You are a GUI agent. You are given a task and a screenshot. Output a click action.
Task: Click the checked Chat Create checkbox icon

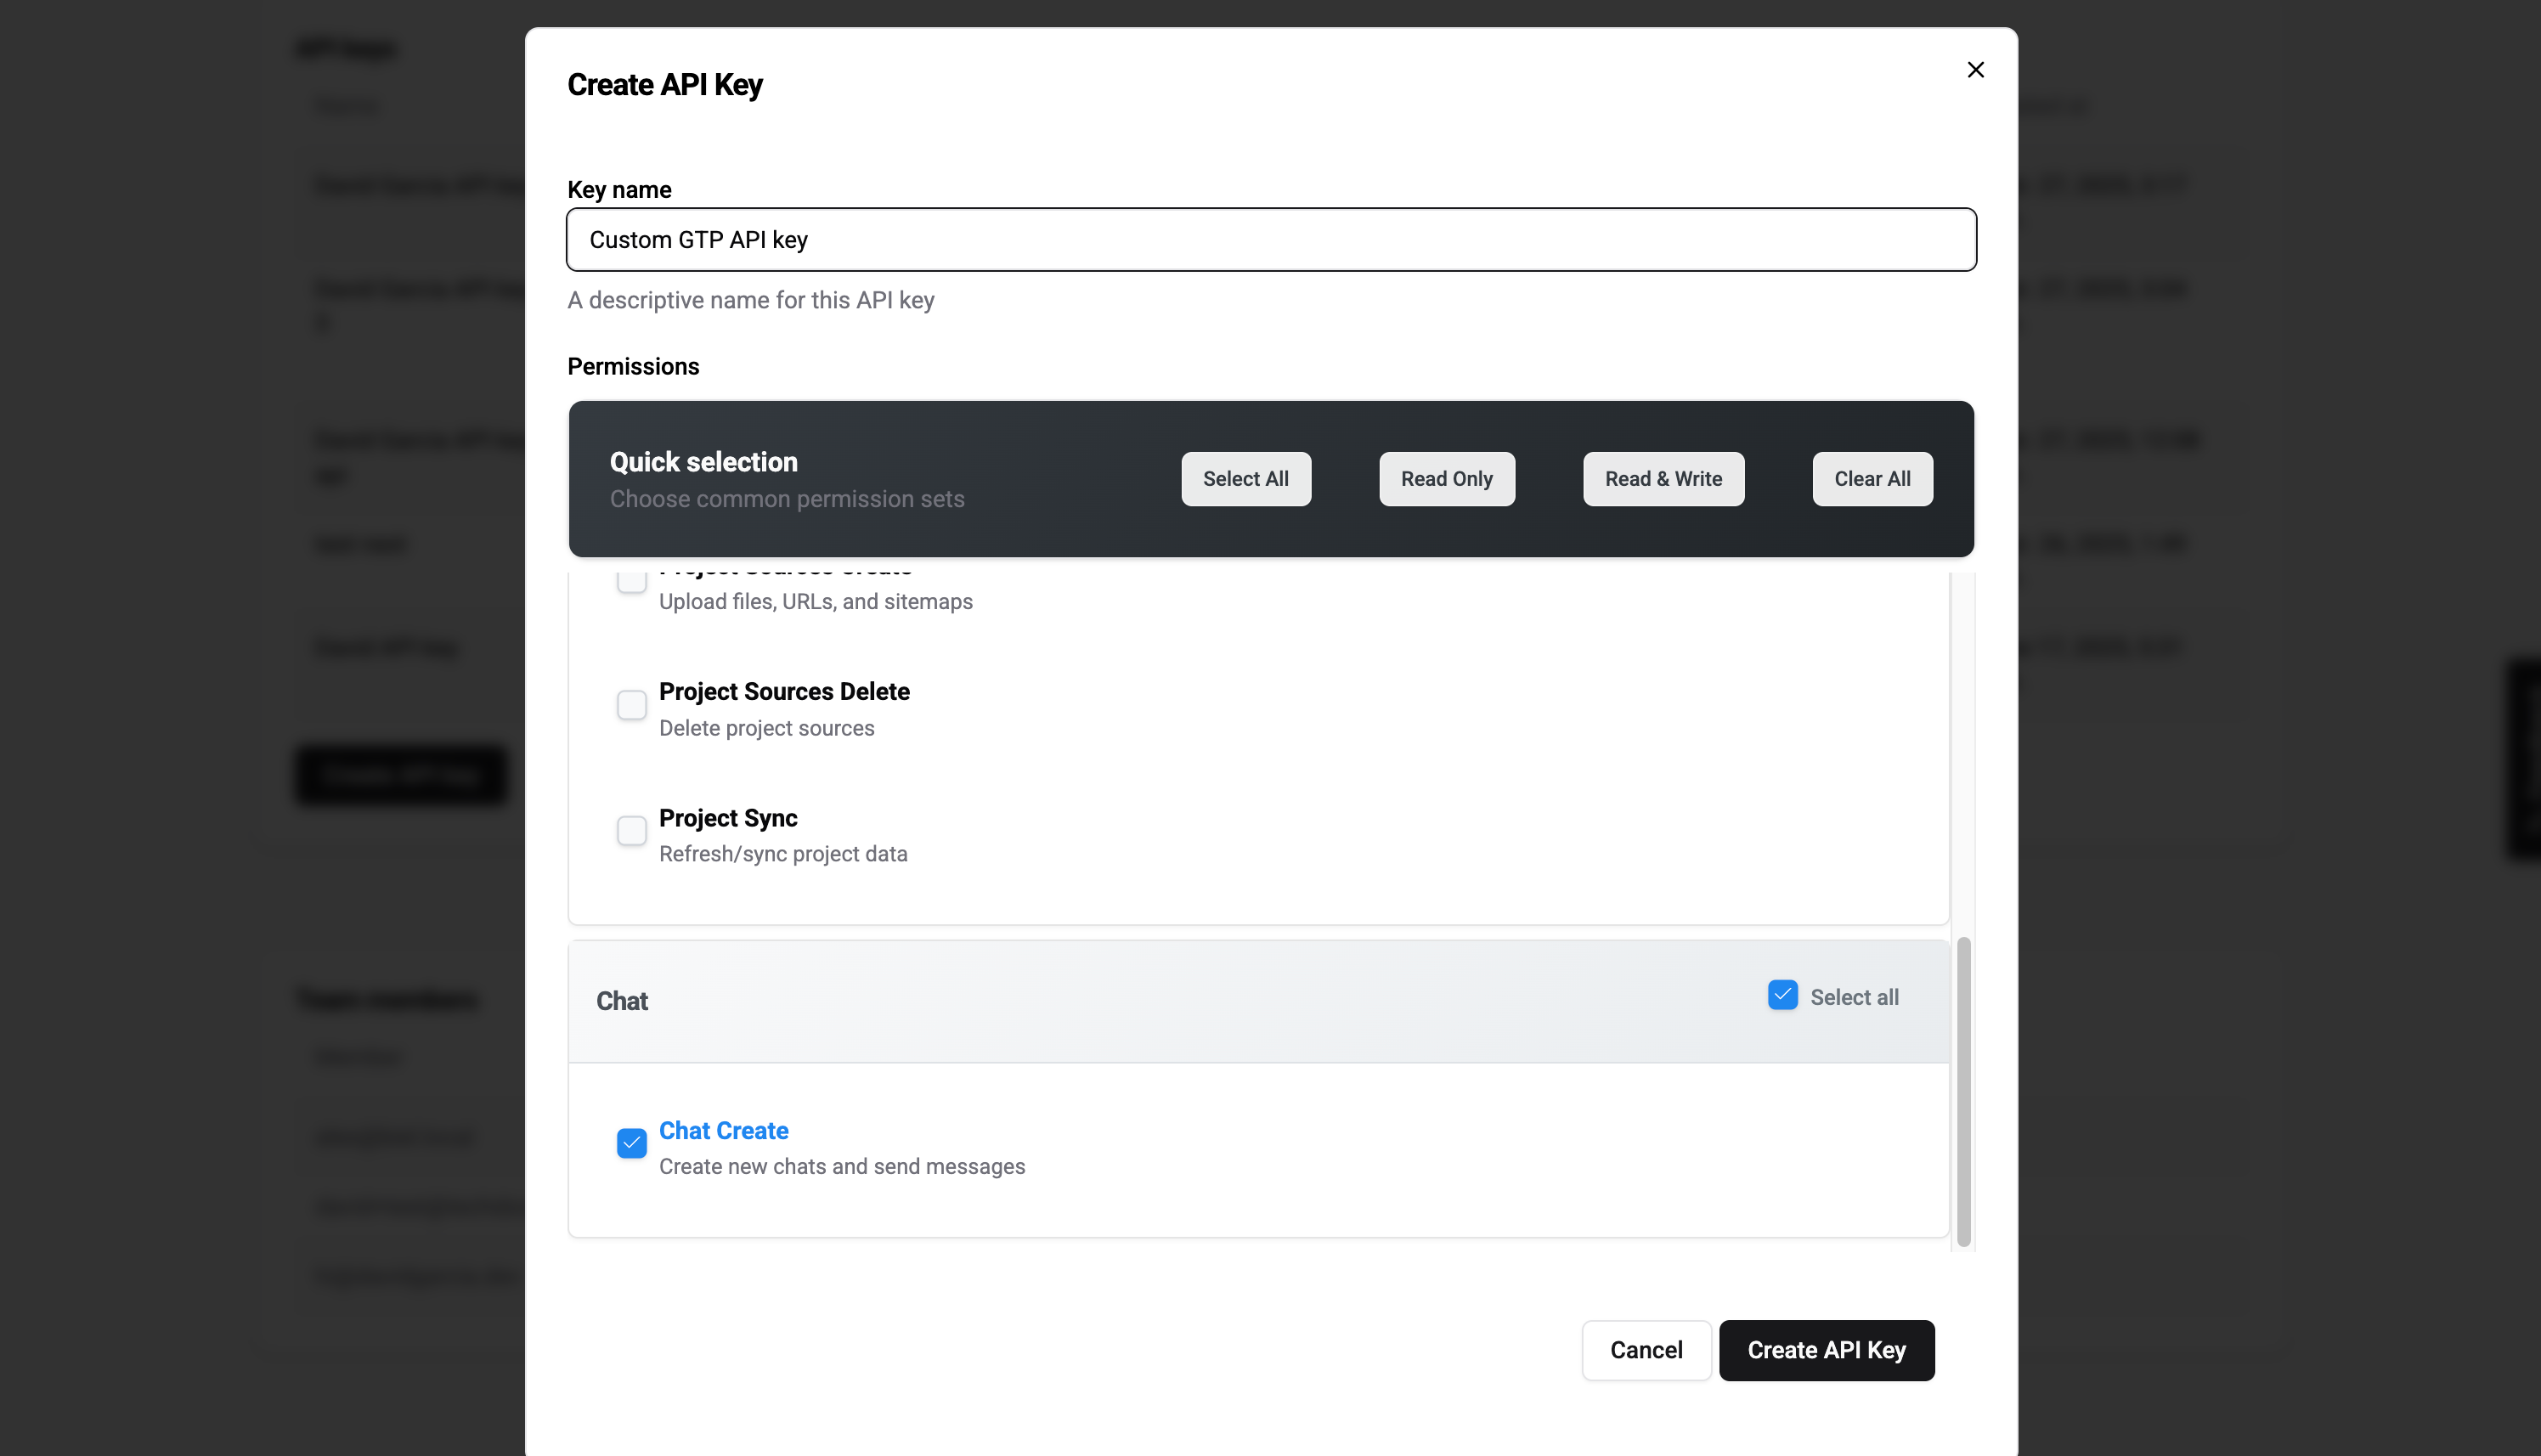[631, 1143]
